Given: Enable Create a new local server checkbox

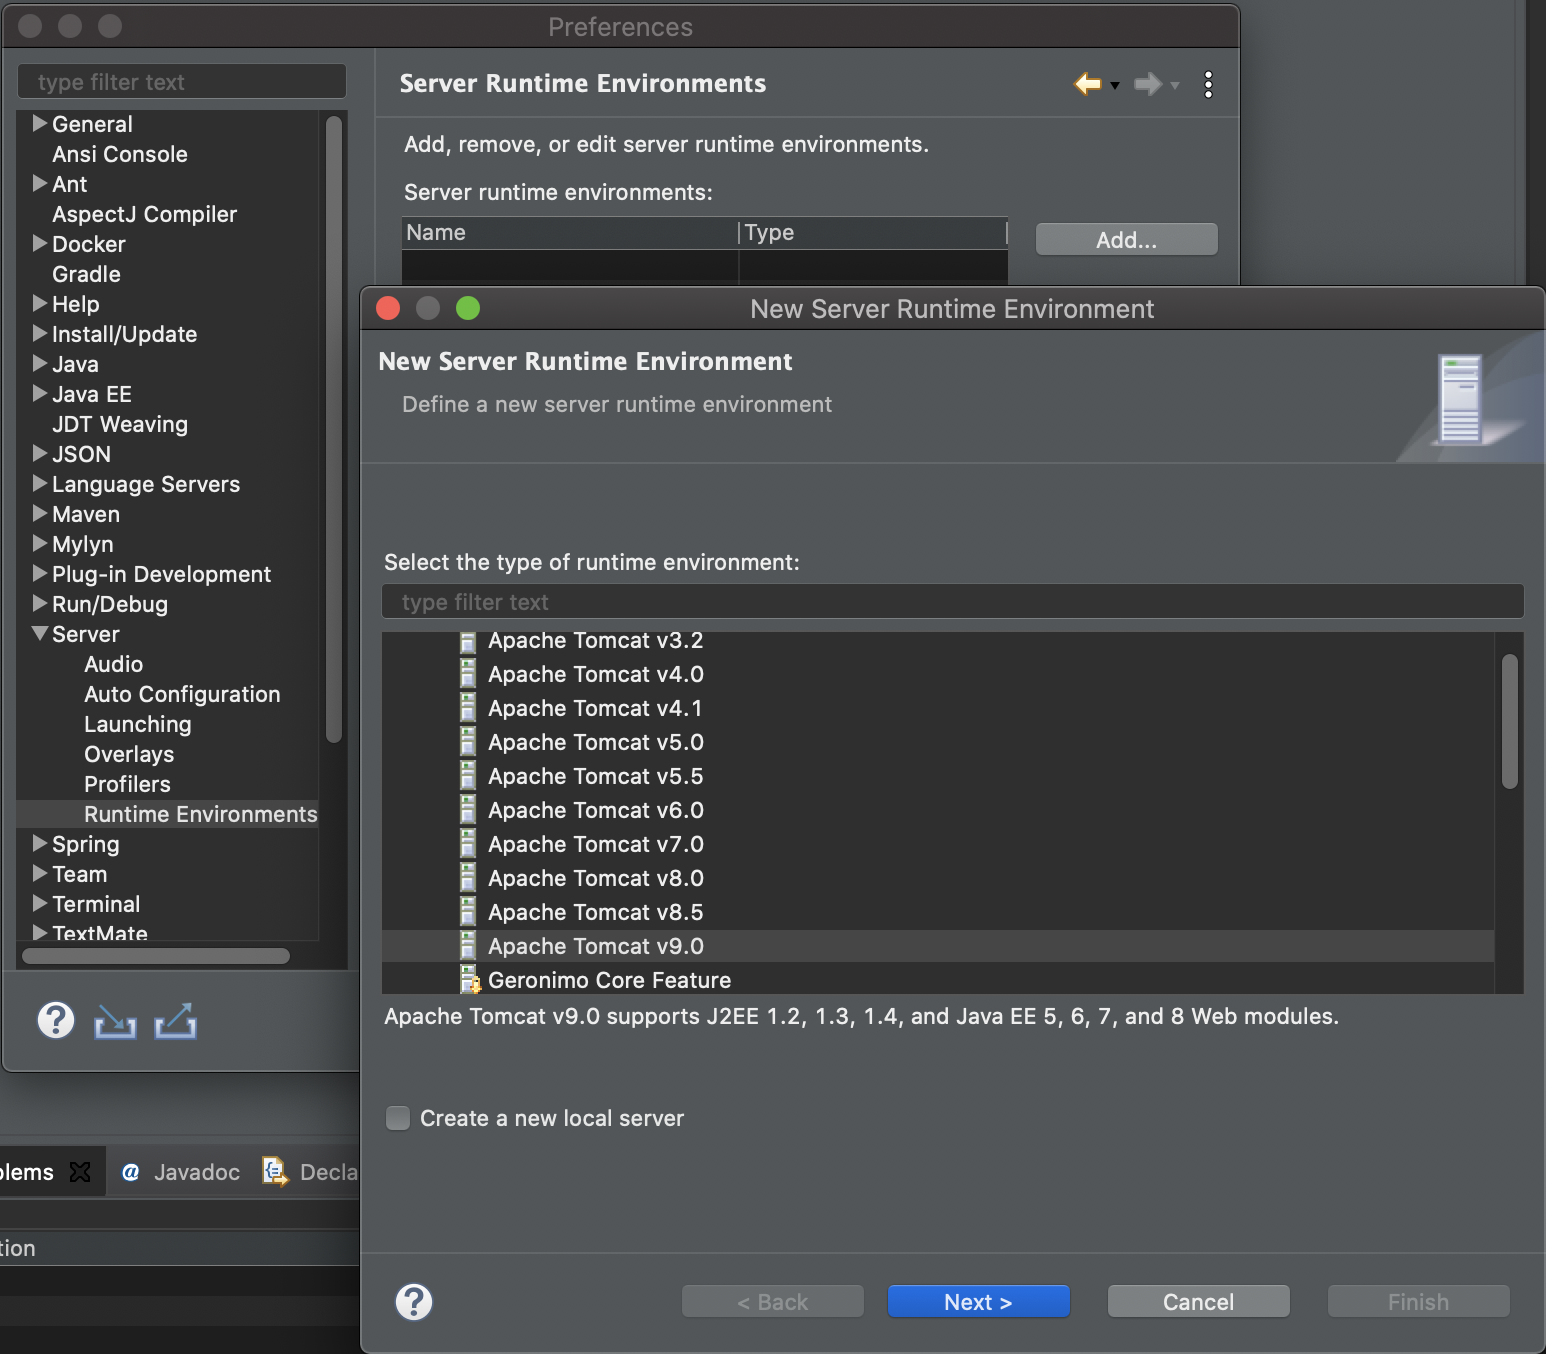Looking at the screenshot, I should (398, 1118).
